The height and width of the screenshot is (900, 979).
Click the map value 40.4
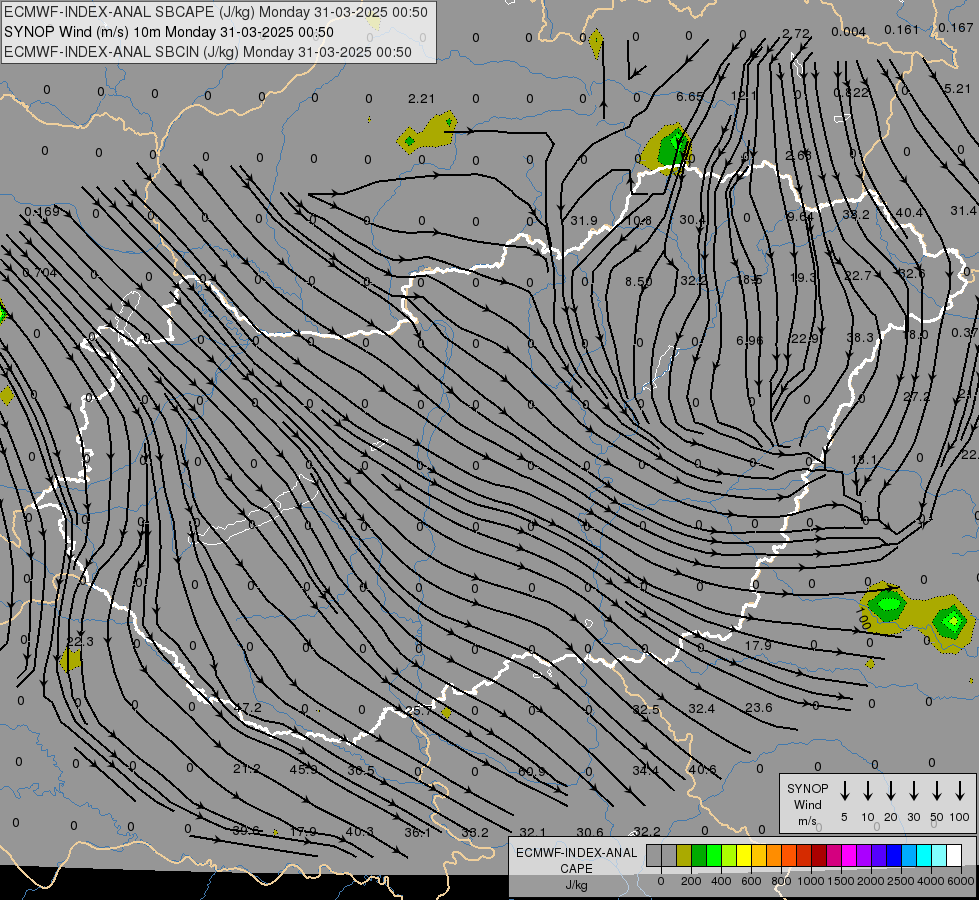pos(908,213)
